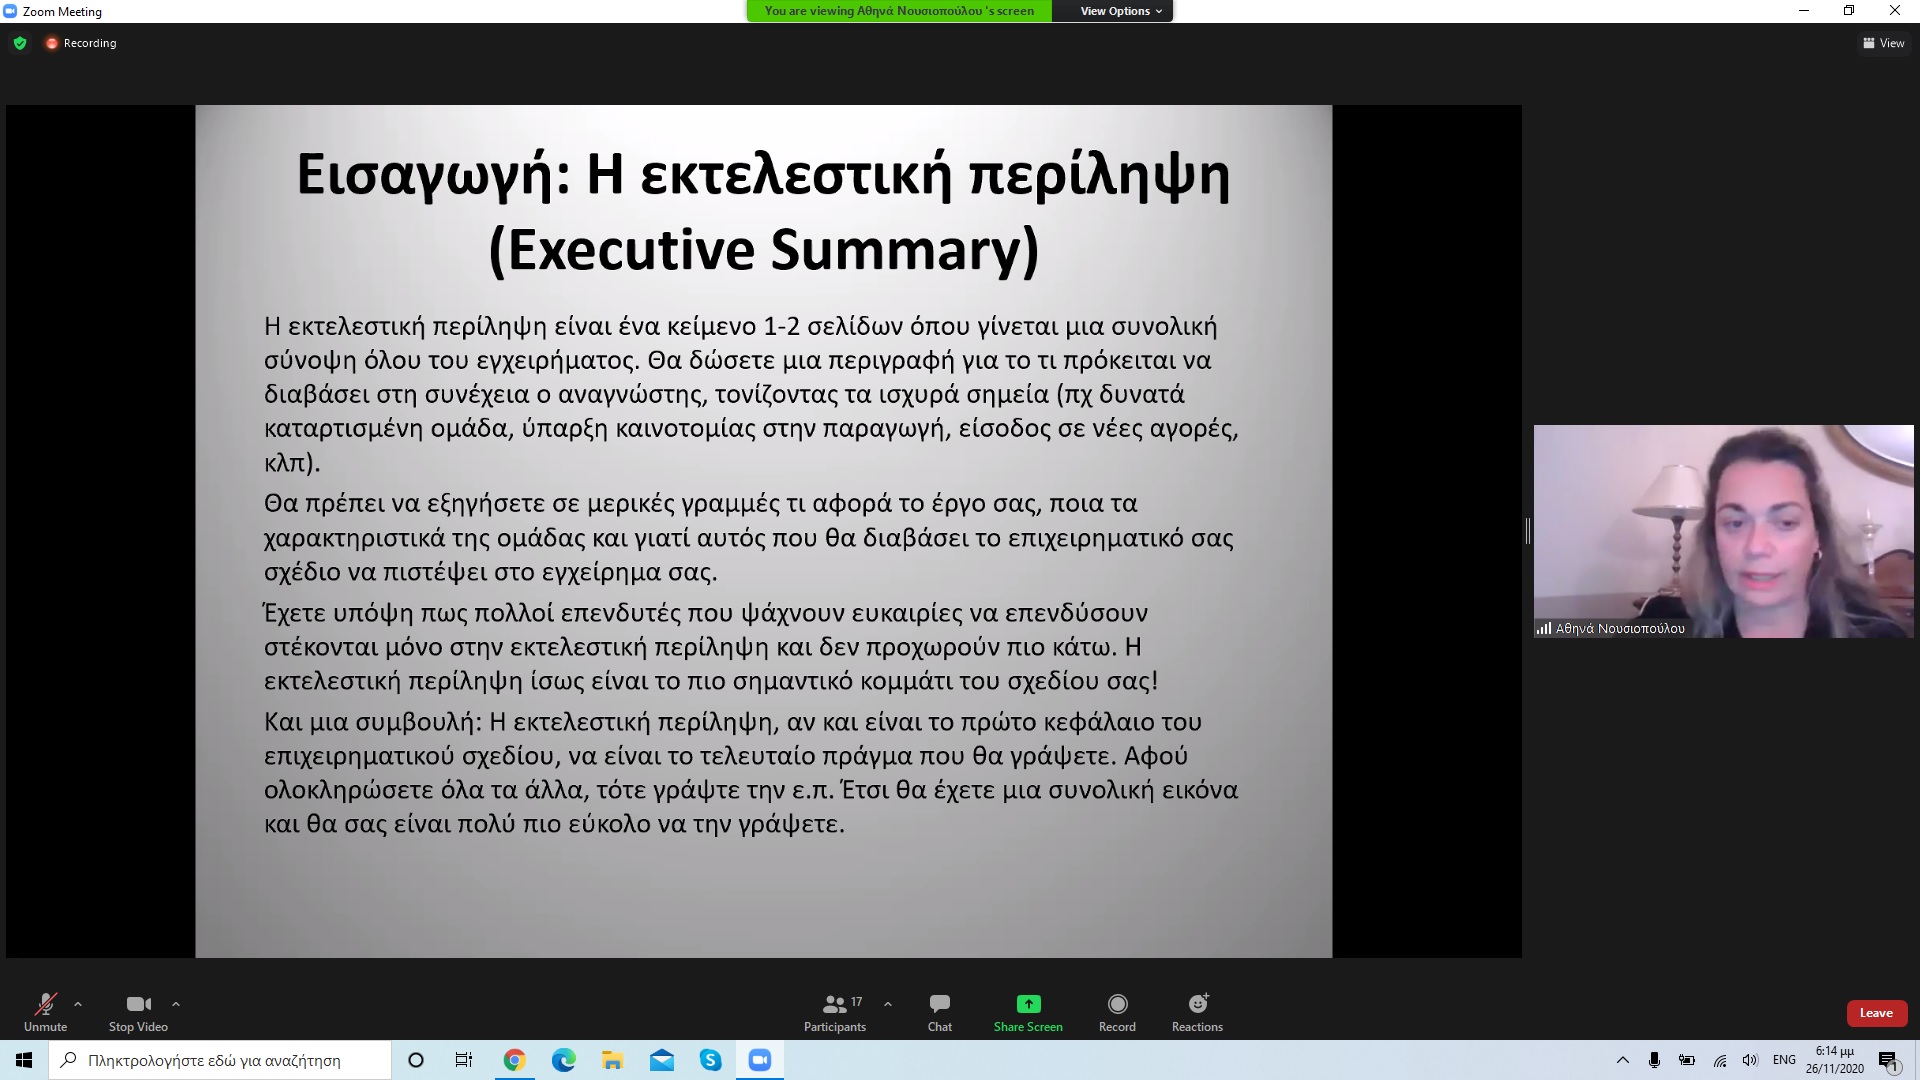Open the Participants list
The width and height of the screenshot is (1920, 1080).
click(835, 1012)
